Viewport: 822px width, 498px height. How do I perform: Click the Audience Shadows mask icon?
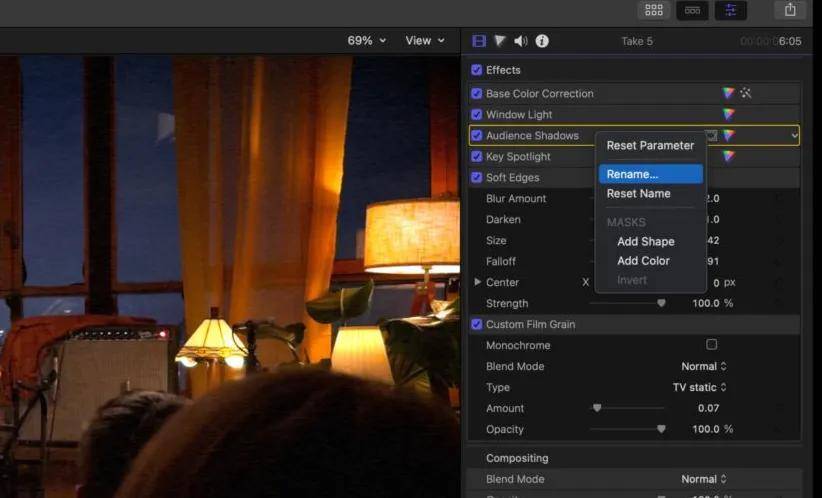[x=711, y=135]
